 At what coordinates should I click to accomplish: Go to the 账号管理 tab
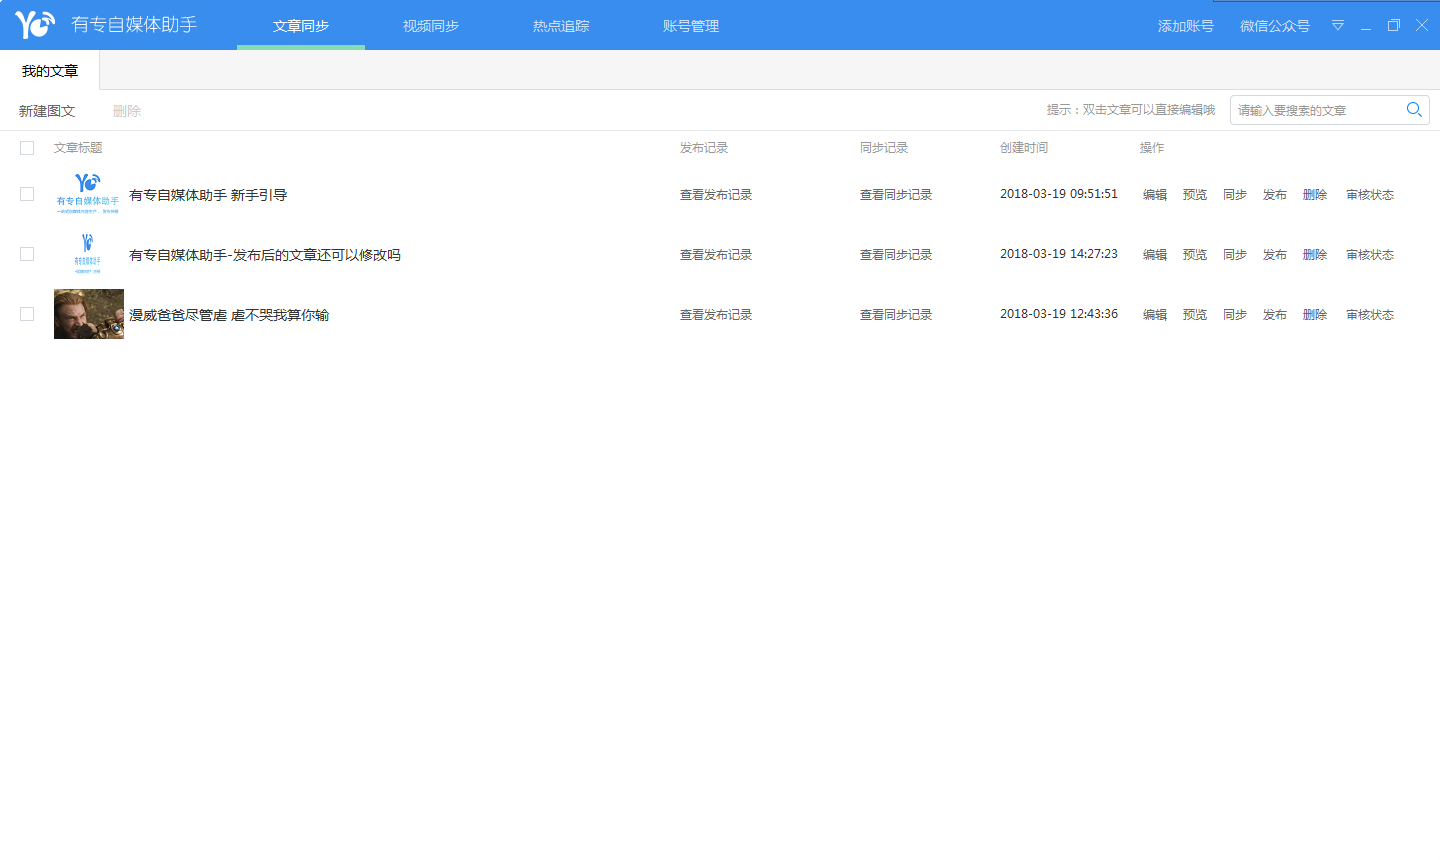coord(691,26)
